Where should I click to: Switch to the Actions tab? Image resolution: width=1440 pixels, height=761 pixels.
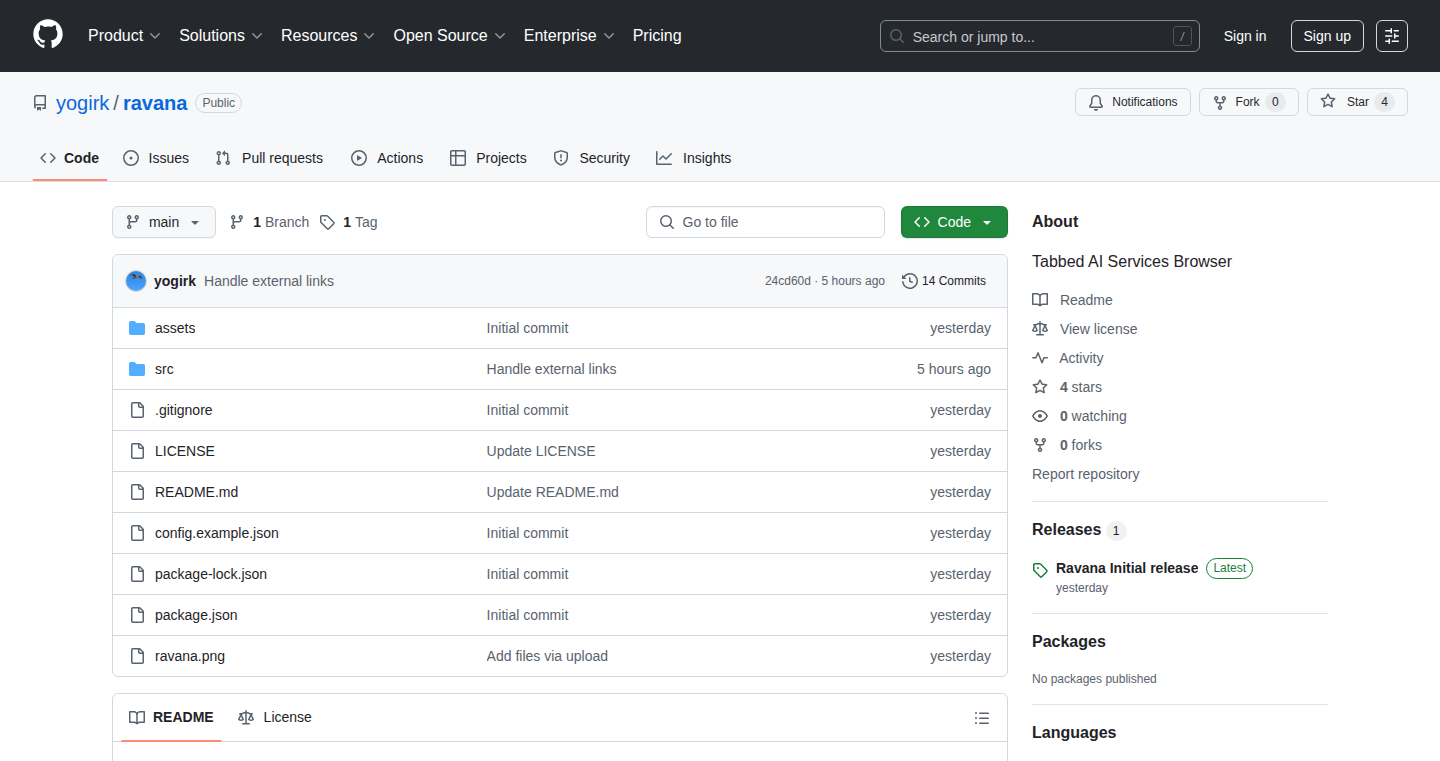[387, 158]
